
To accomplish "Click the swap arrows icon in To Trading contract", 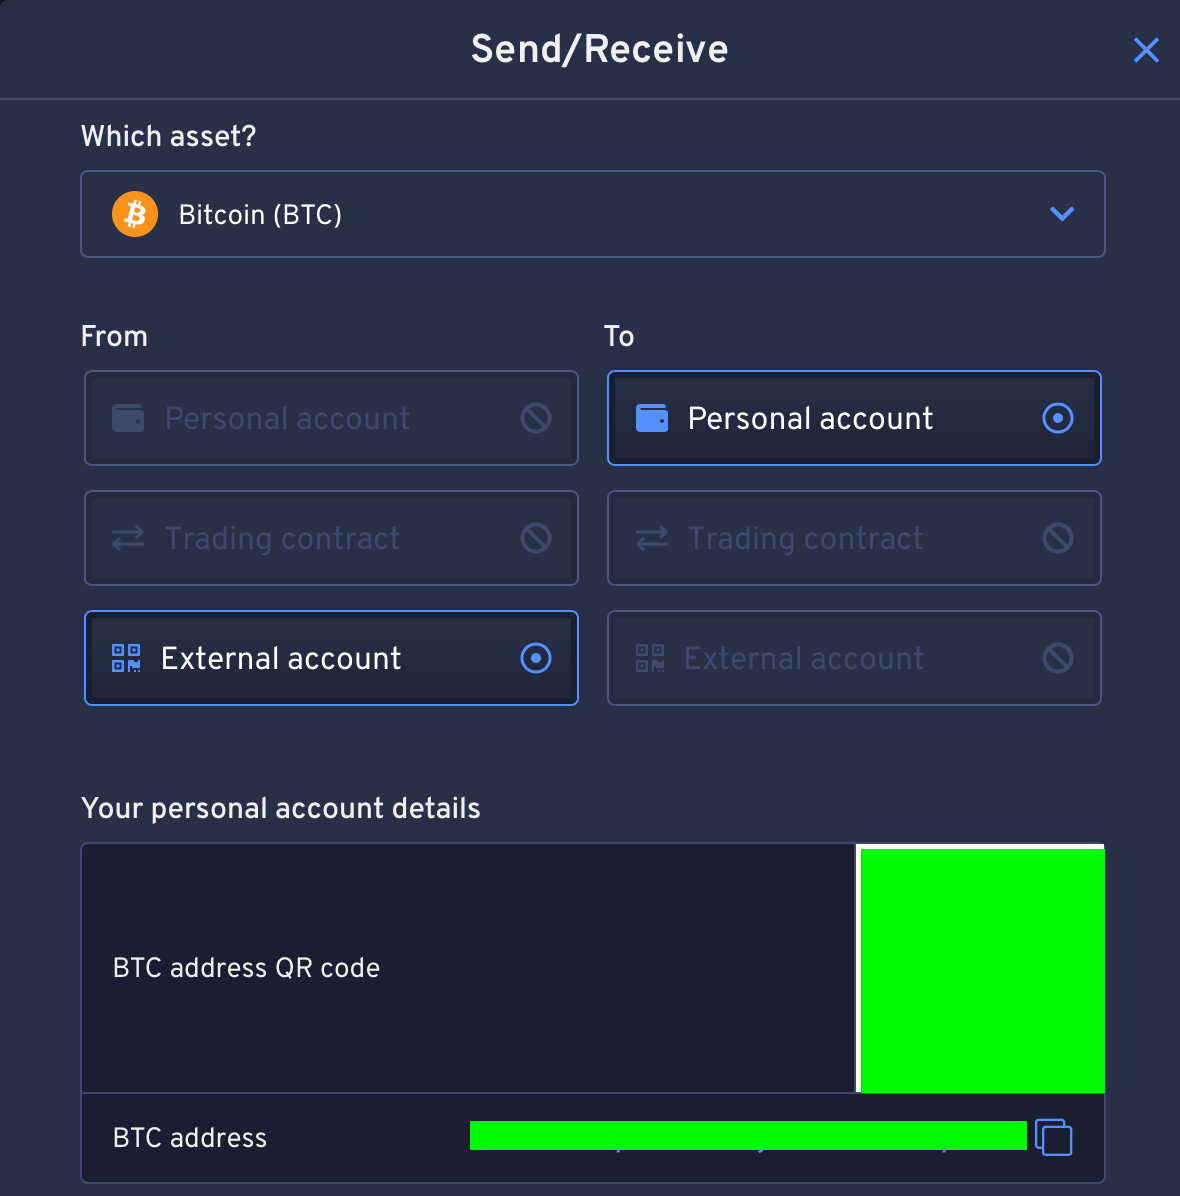I will point(651,539).
